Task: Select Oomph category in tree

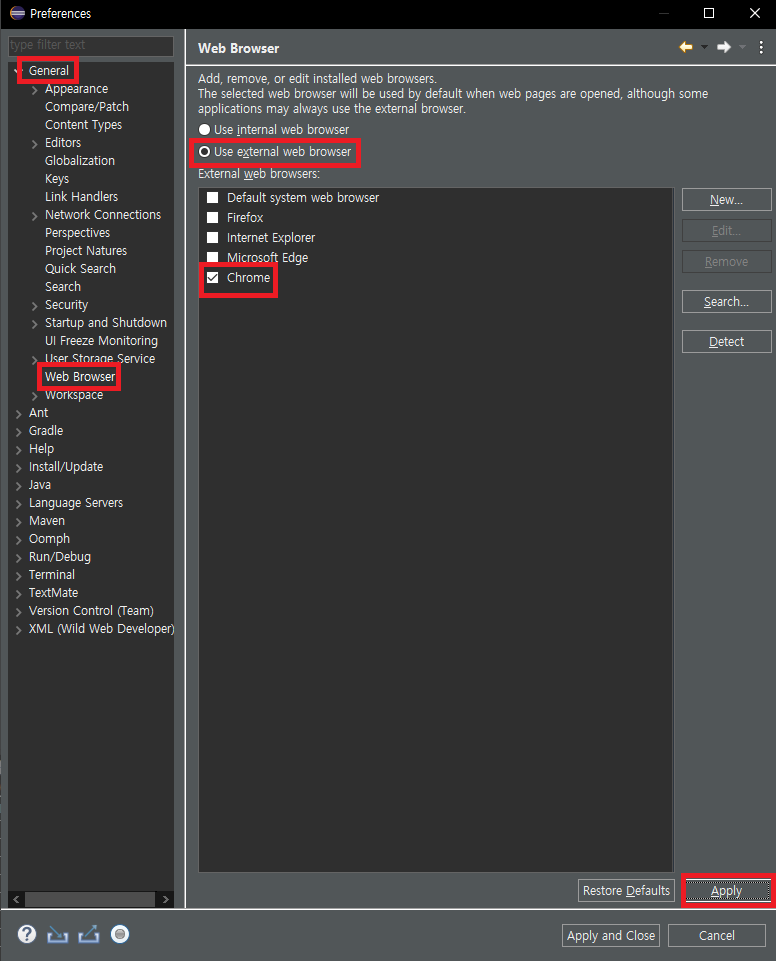Action: click(49, 539)
